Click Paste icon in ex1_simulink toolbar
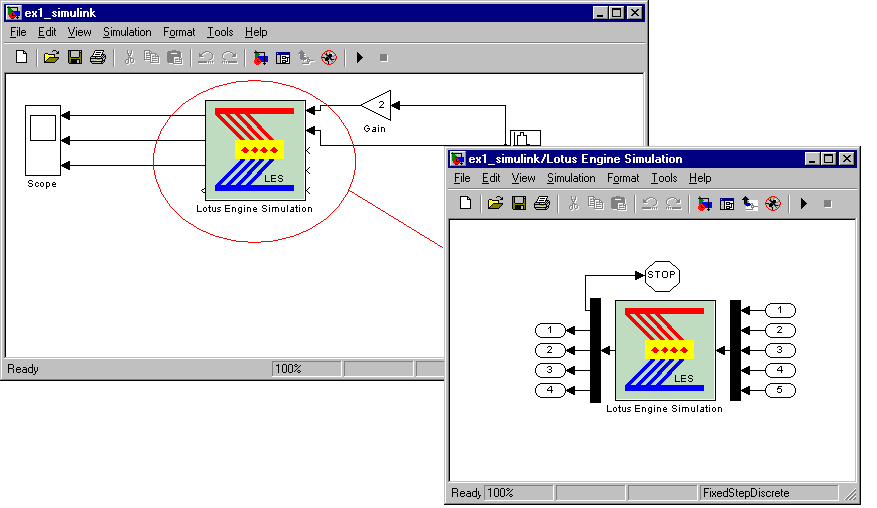Screen dimensions: 877x508 click(175, 57)
